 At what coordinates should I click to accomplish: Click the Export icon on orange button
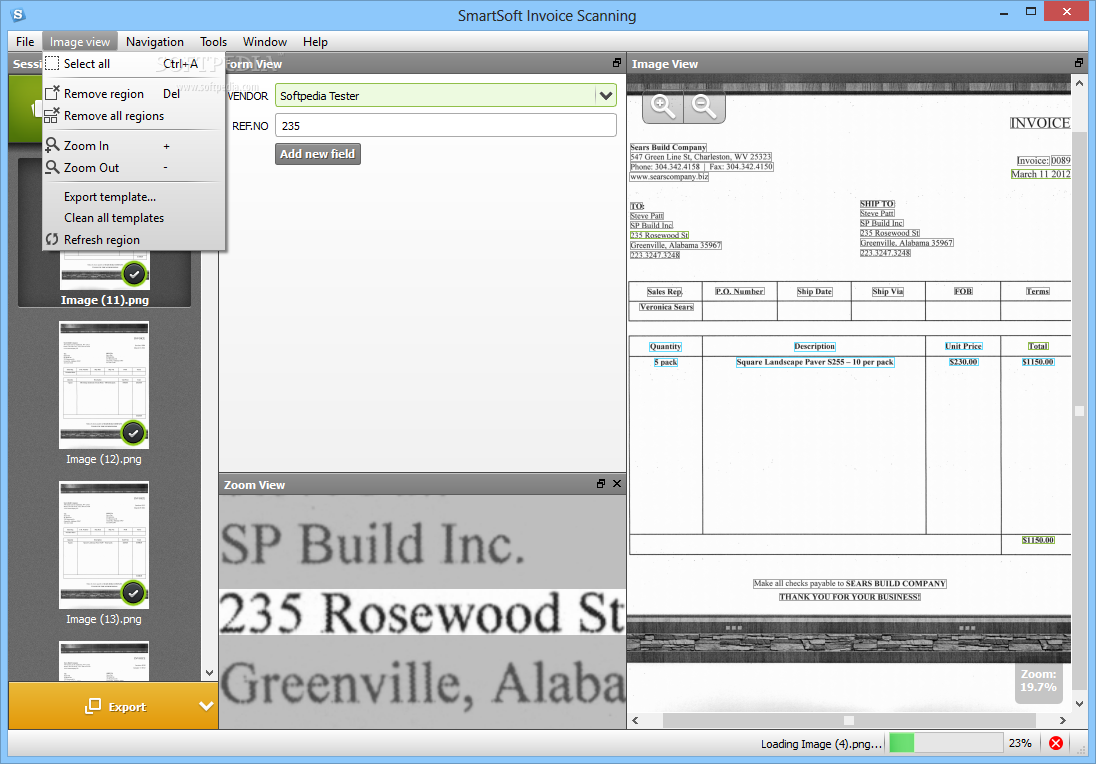(x=92, y=706)
